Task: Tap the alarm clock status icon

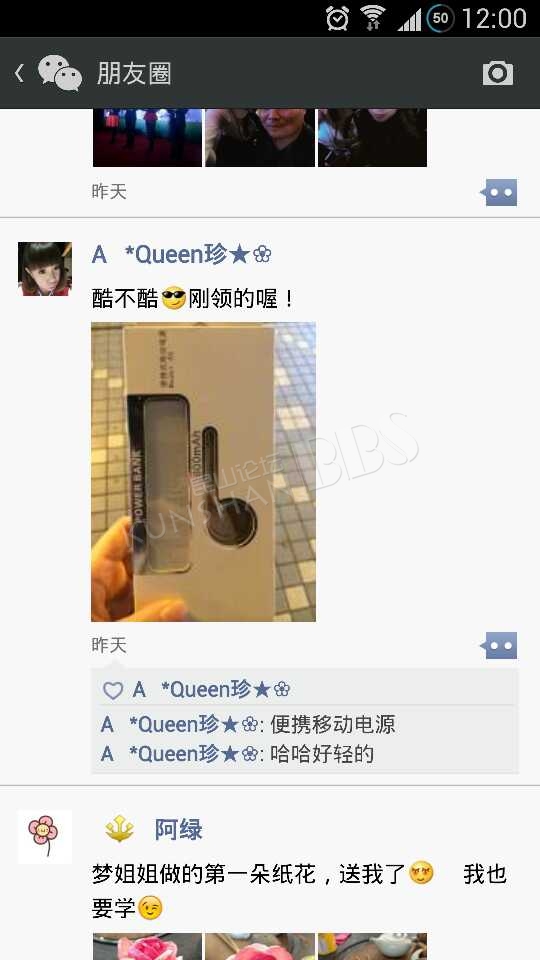Action: (x=337, y=18)
